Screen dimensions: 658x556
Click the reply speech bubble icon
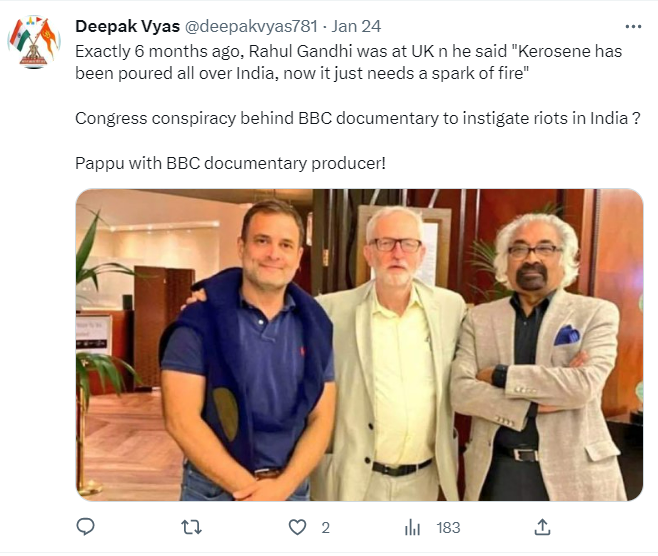[x=86, y=527]
